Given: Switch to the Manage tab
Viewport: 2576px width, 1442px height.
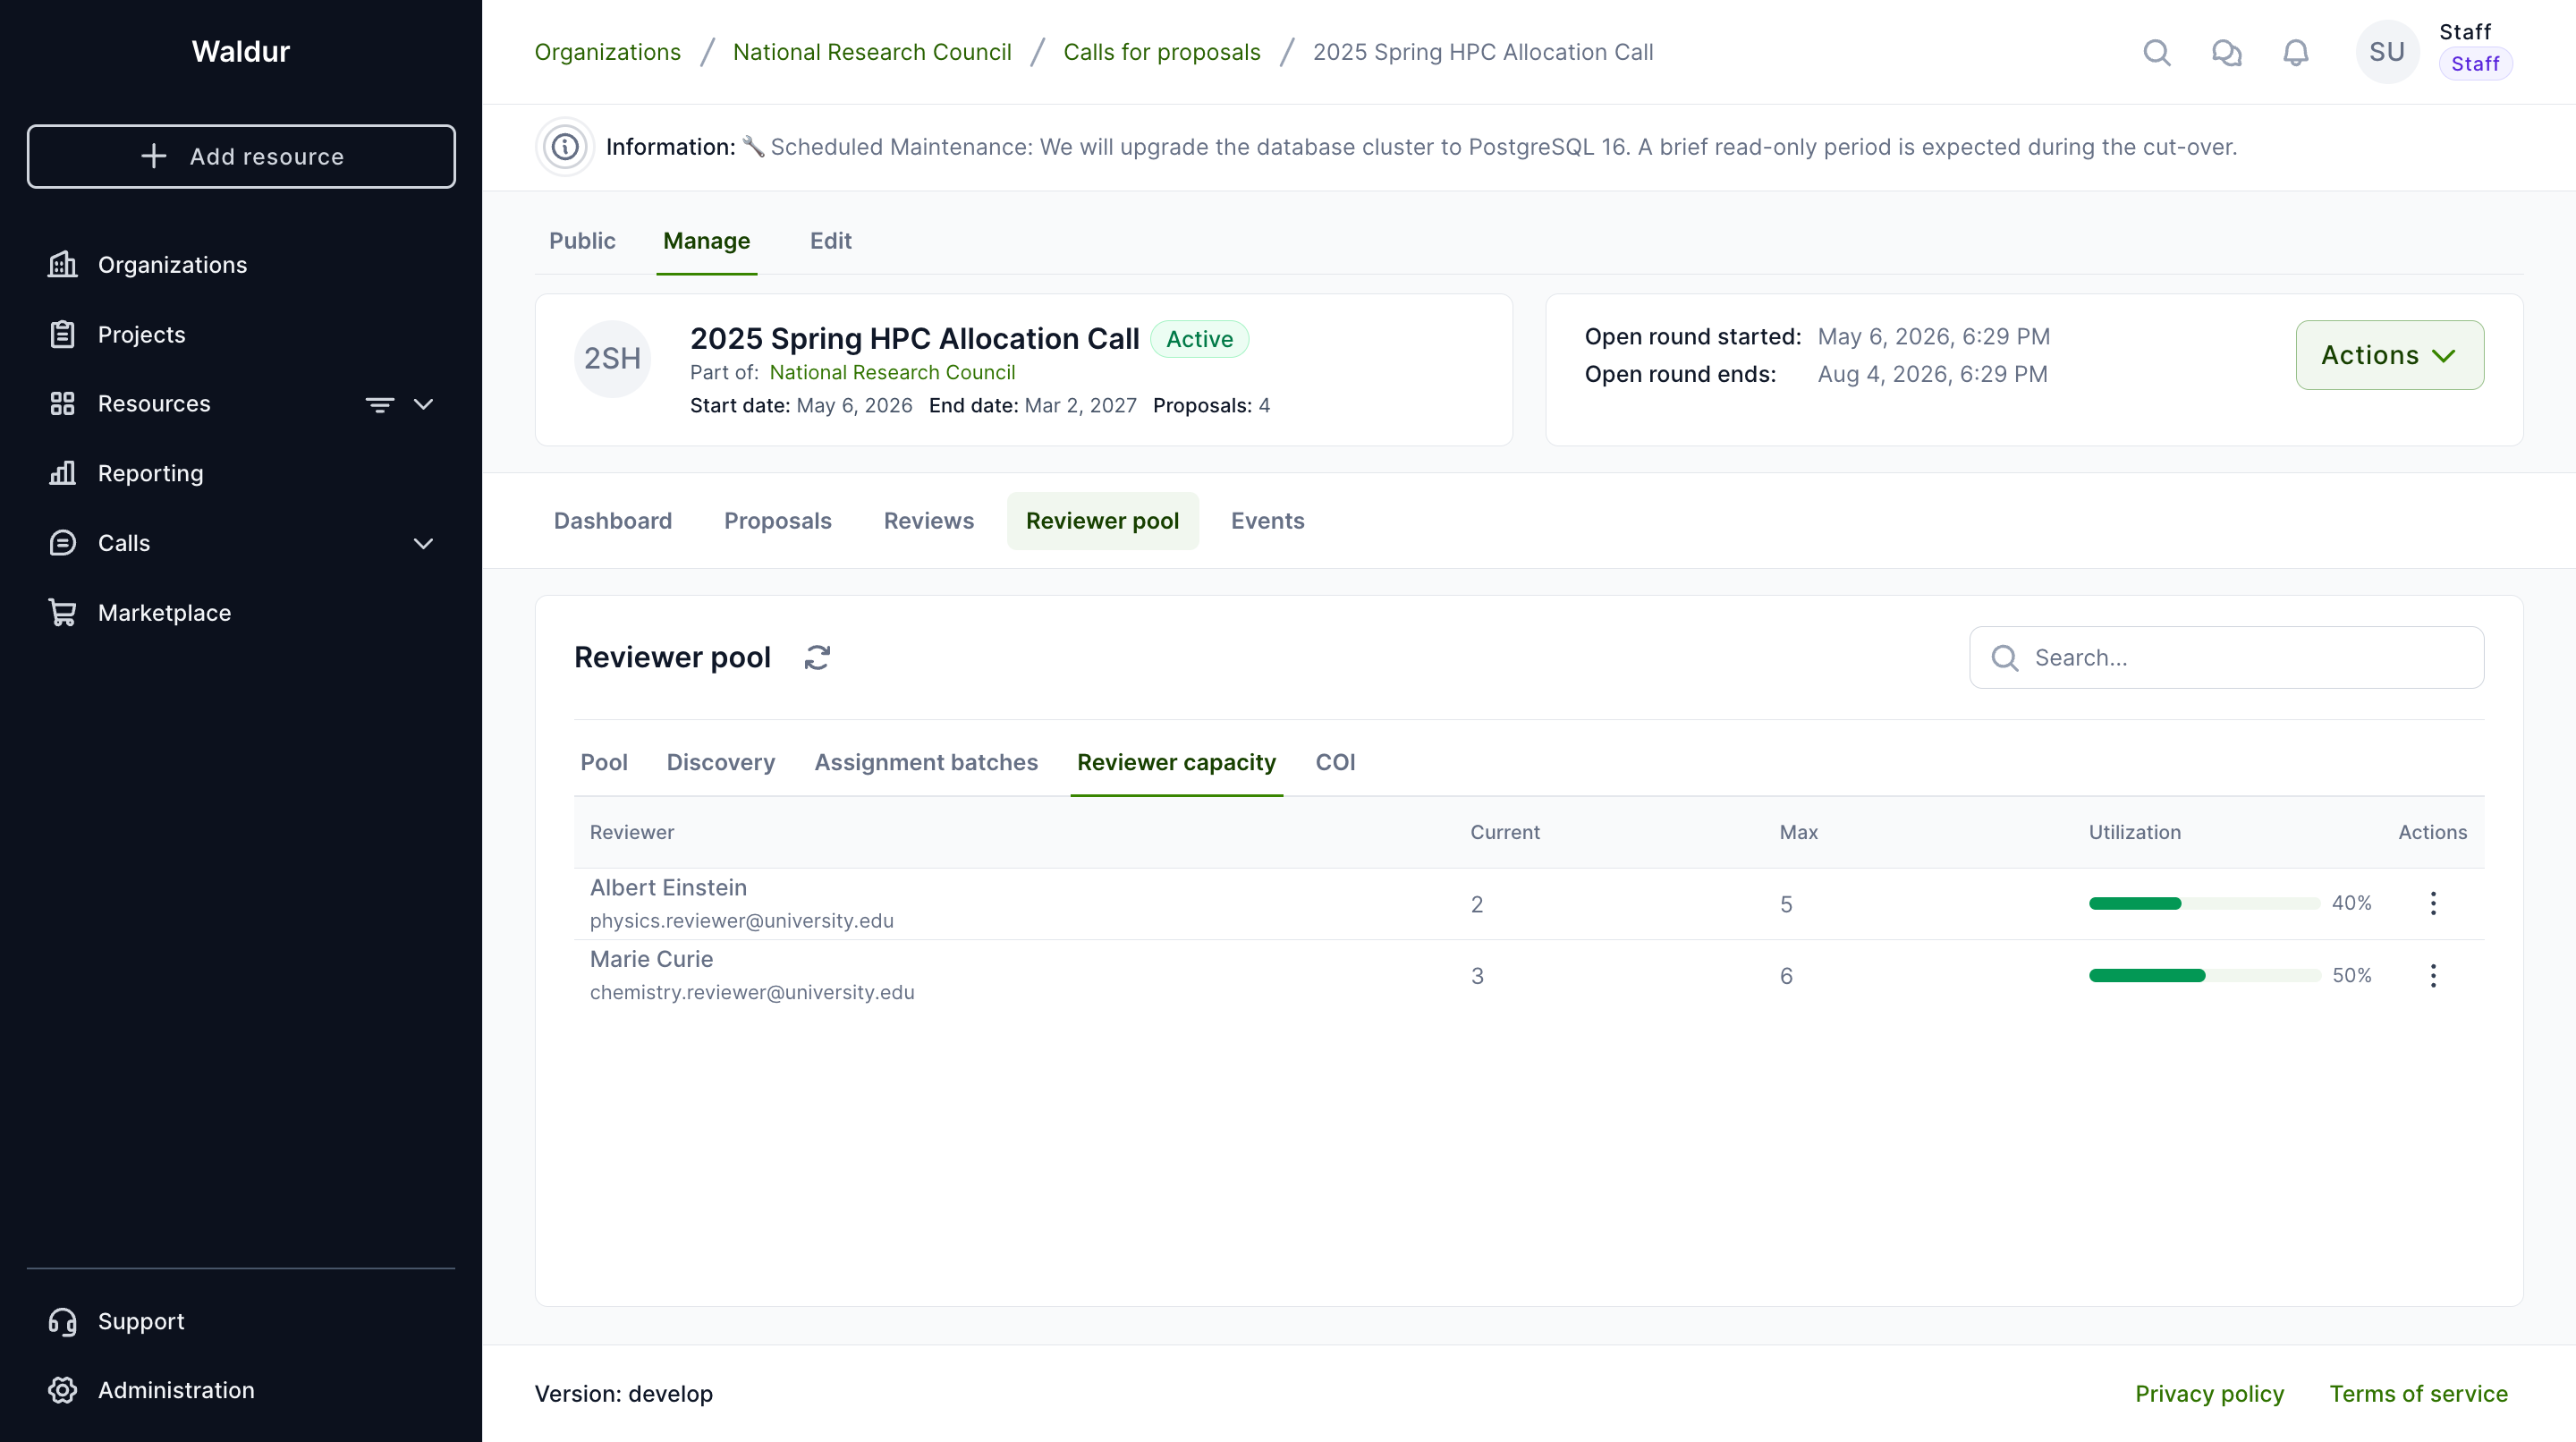Looking at the screenshot, I should (706, 241).
